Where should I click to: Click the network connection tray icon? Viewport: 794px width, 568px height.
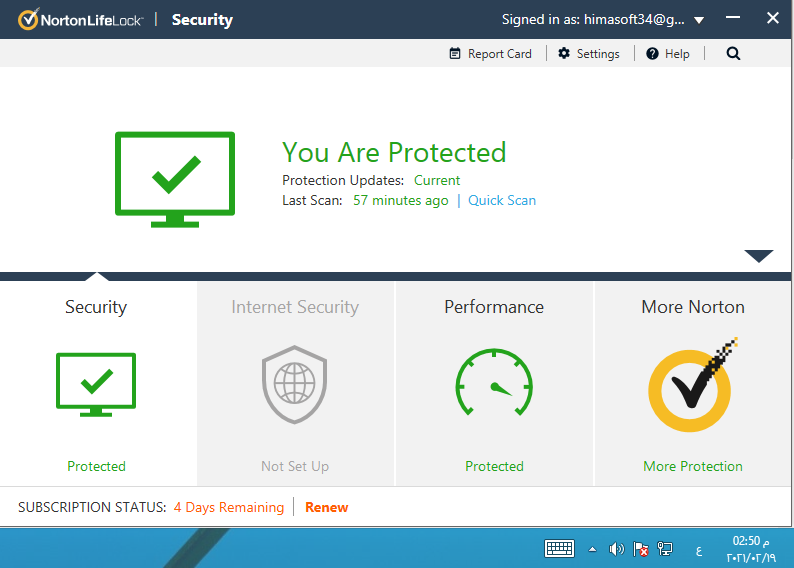pyautogui.click(x=665, y=549)
